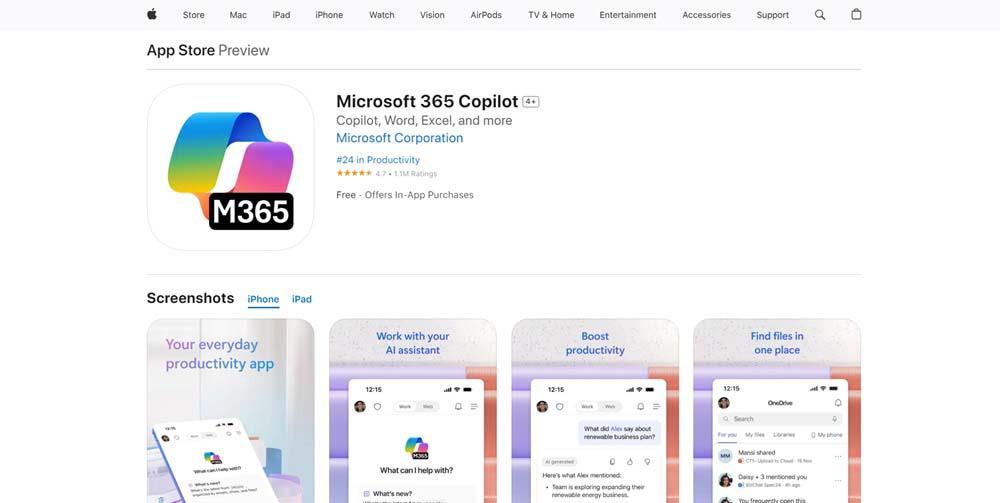Open the TV & Home menu

point(551,15)
